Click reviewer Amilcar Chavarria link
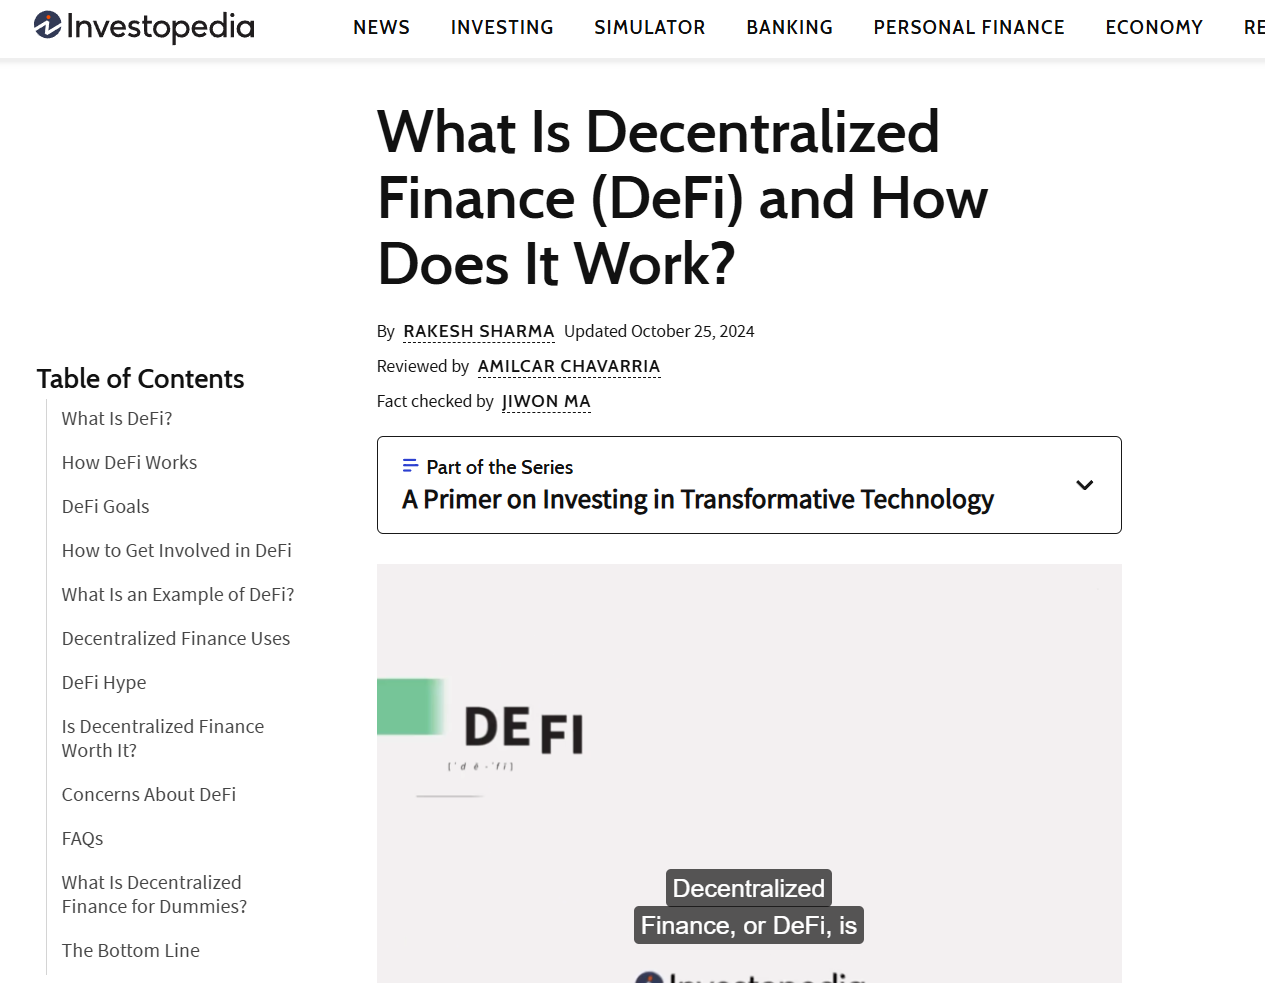The height and width of the screenshot is (996, 1265). 569,366
